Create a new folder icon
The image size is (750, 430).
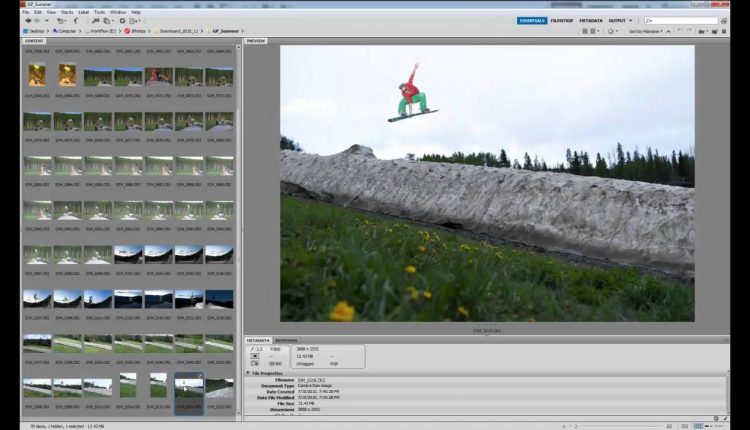coord(715,31)
